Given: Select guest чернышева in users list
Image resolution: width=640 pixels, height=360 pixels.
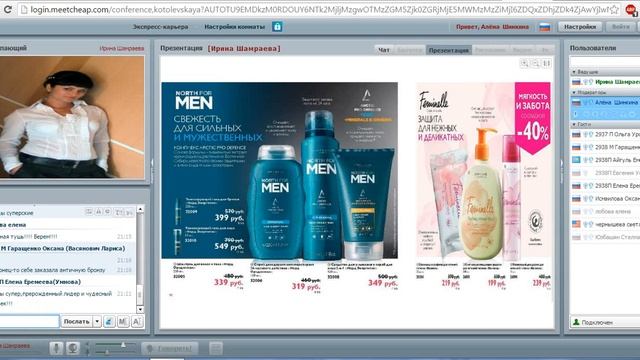Looking at the screenshot, I should tap(605, 224).
